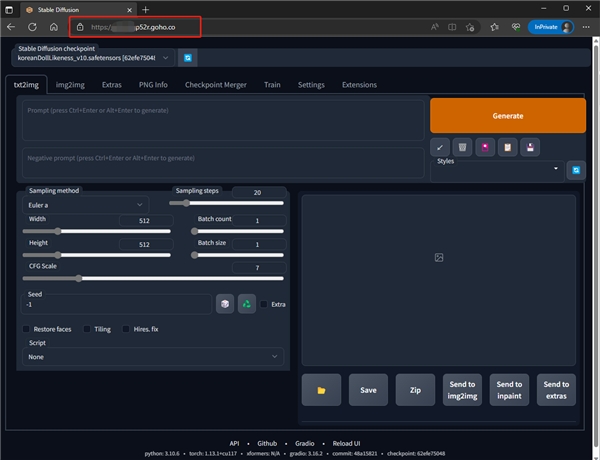Viewport: 600px width, 460px height.
Task: Click the site lock icon in the address bar
Action: pos(80,27)
